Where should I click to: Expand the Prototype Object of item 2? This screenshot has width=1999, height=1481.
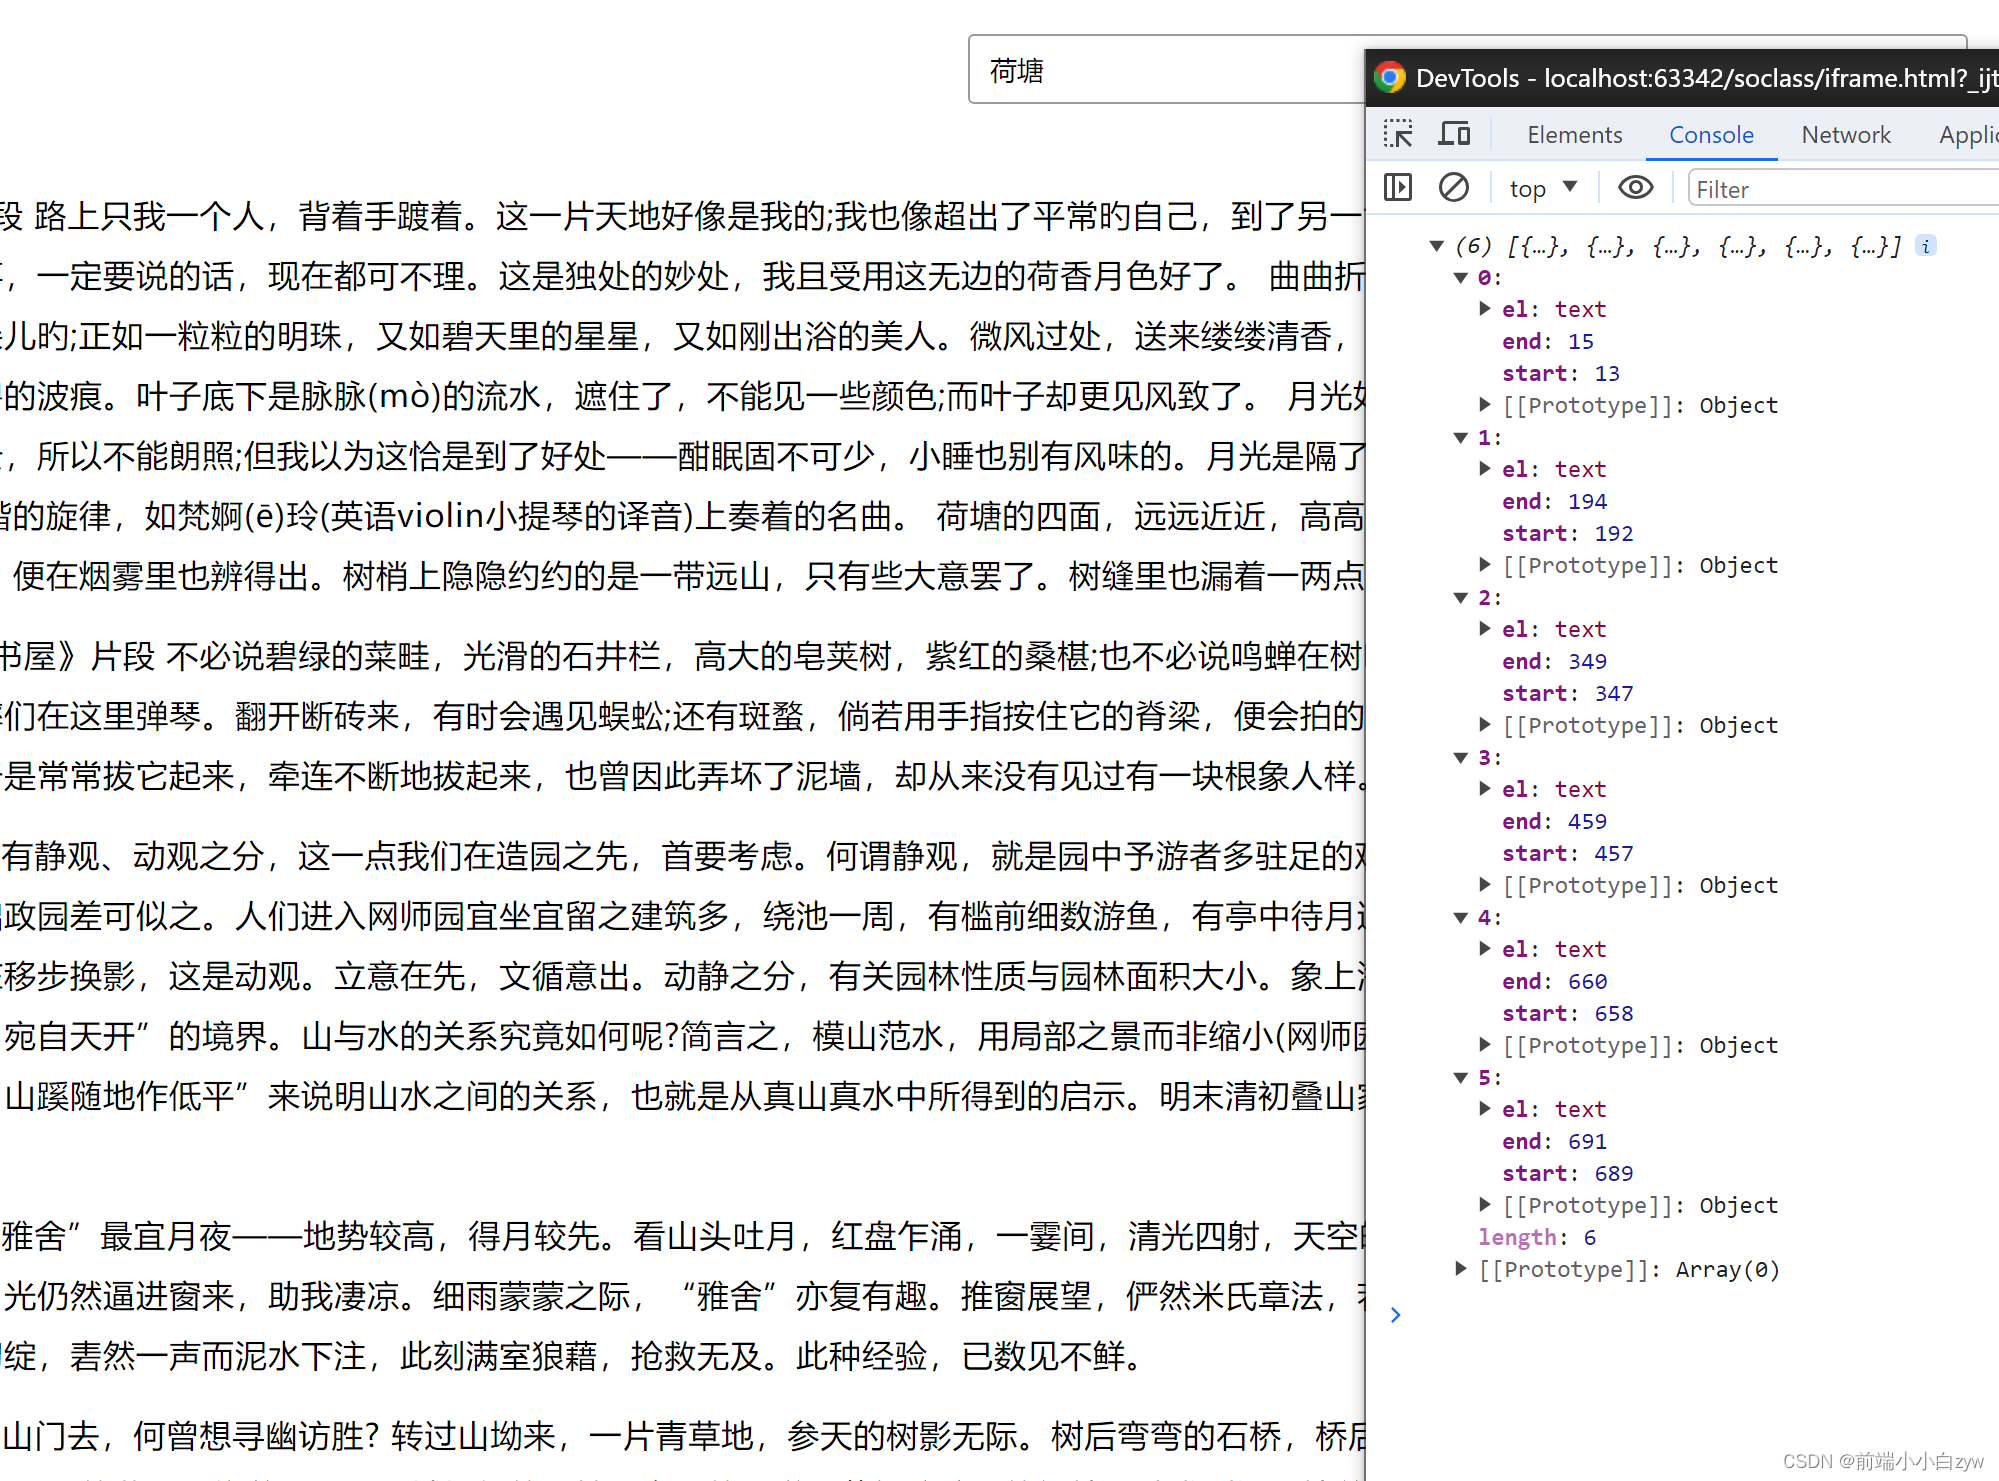[x=1485, y=725]
